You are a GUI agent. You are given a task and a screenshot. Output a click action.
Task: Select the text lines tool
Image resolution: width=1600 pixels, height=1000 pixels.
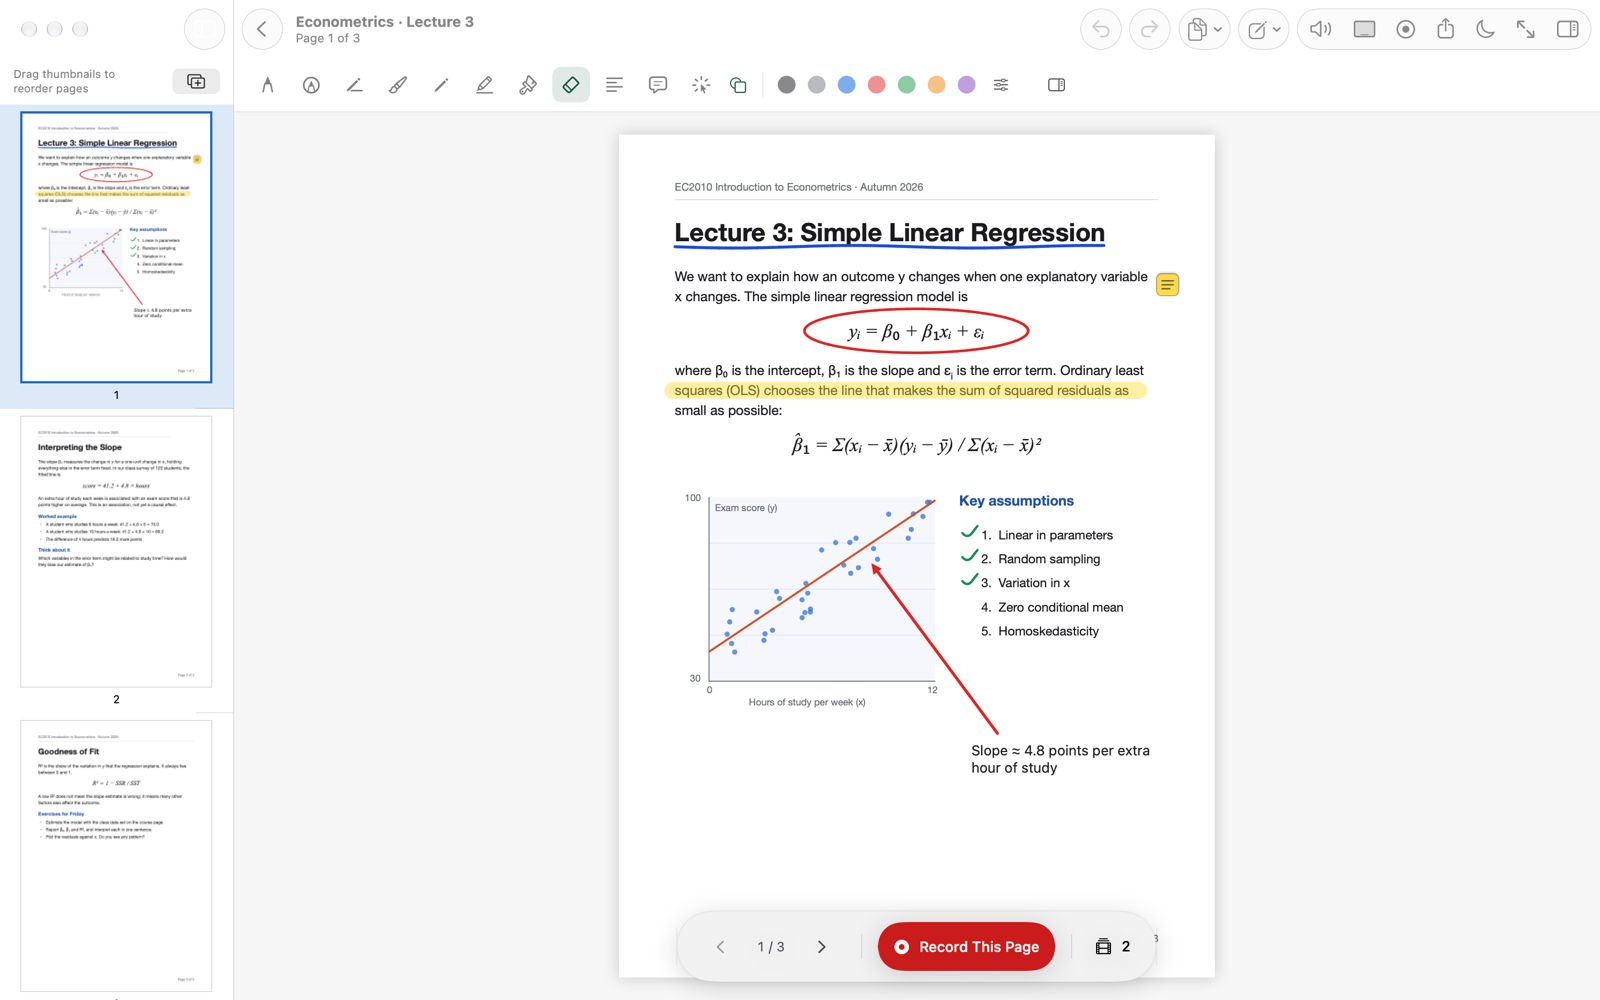(x=614, y=85)
